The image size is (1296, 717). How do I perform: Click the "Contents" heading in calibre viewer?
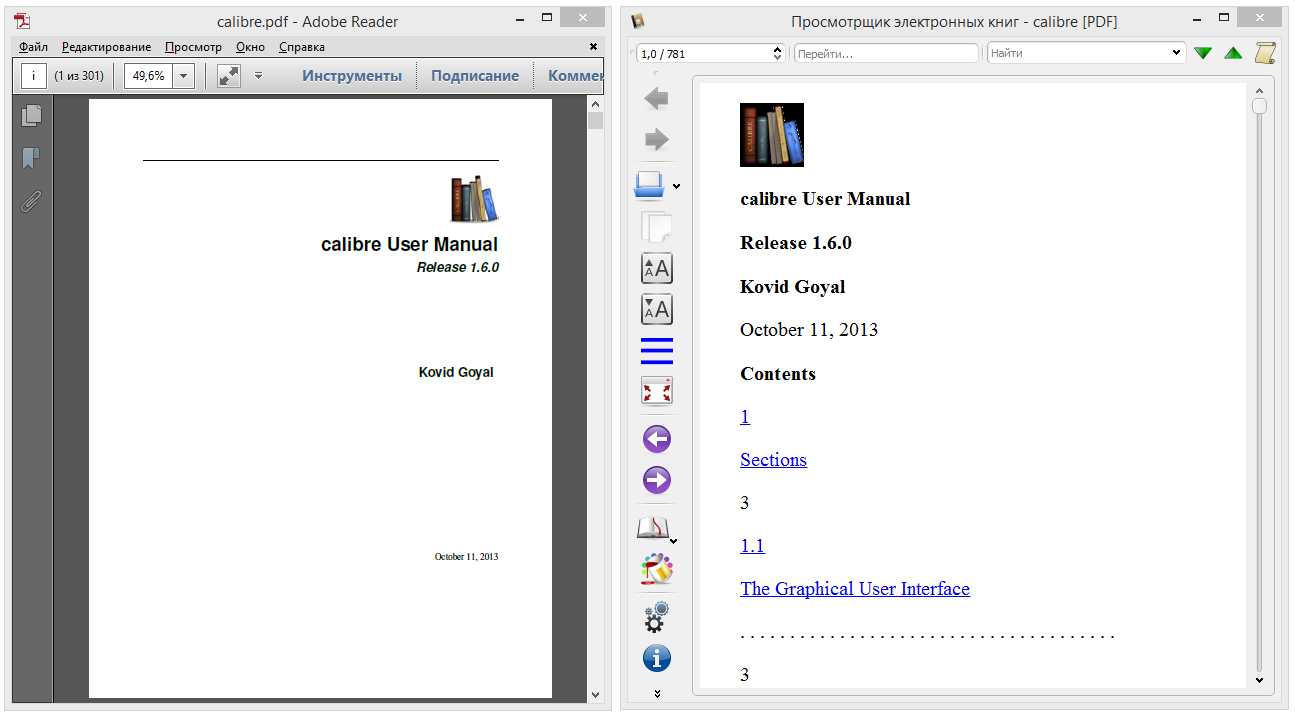(778, 374)
